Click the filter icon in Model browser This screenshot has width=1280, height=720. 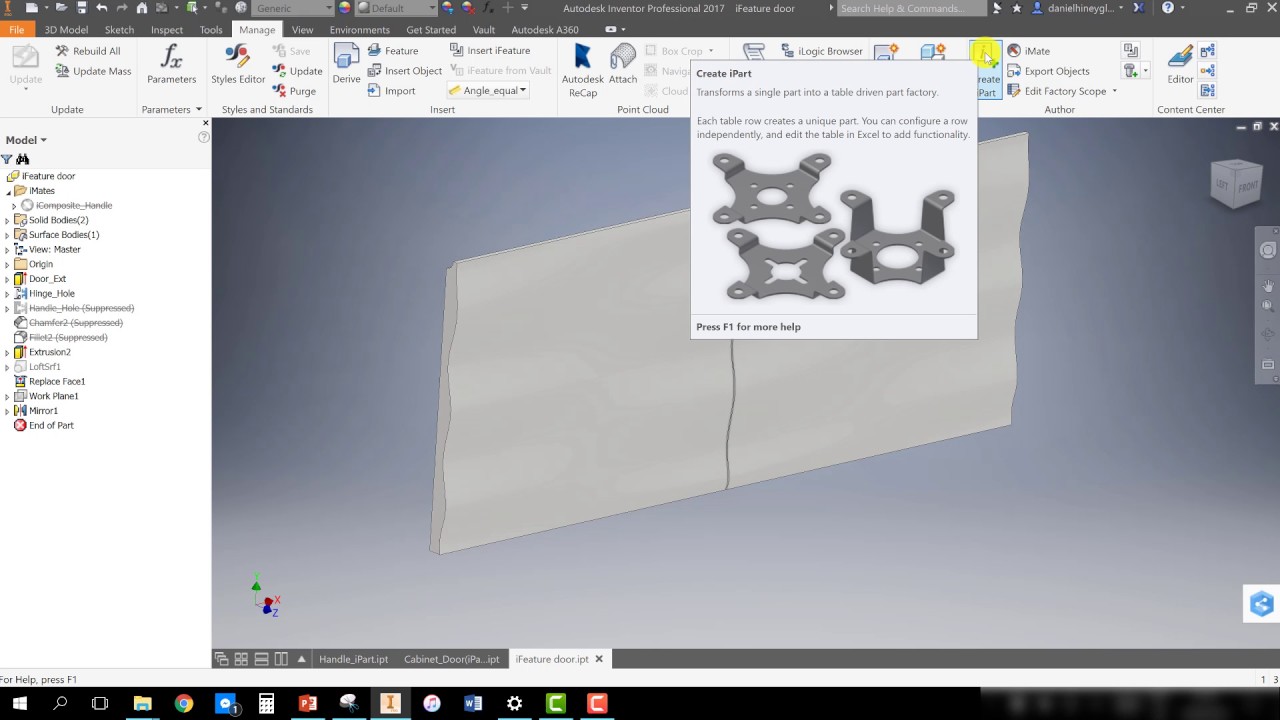(7, 159)
